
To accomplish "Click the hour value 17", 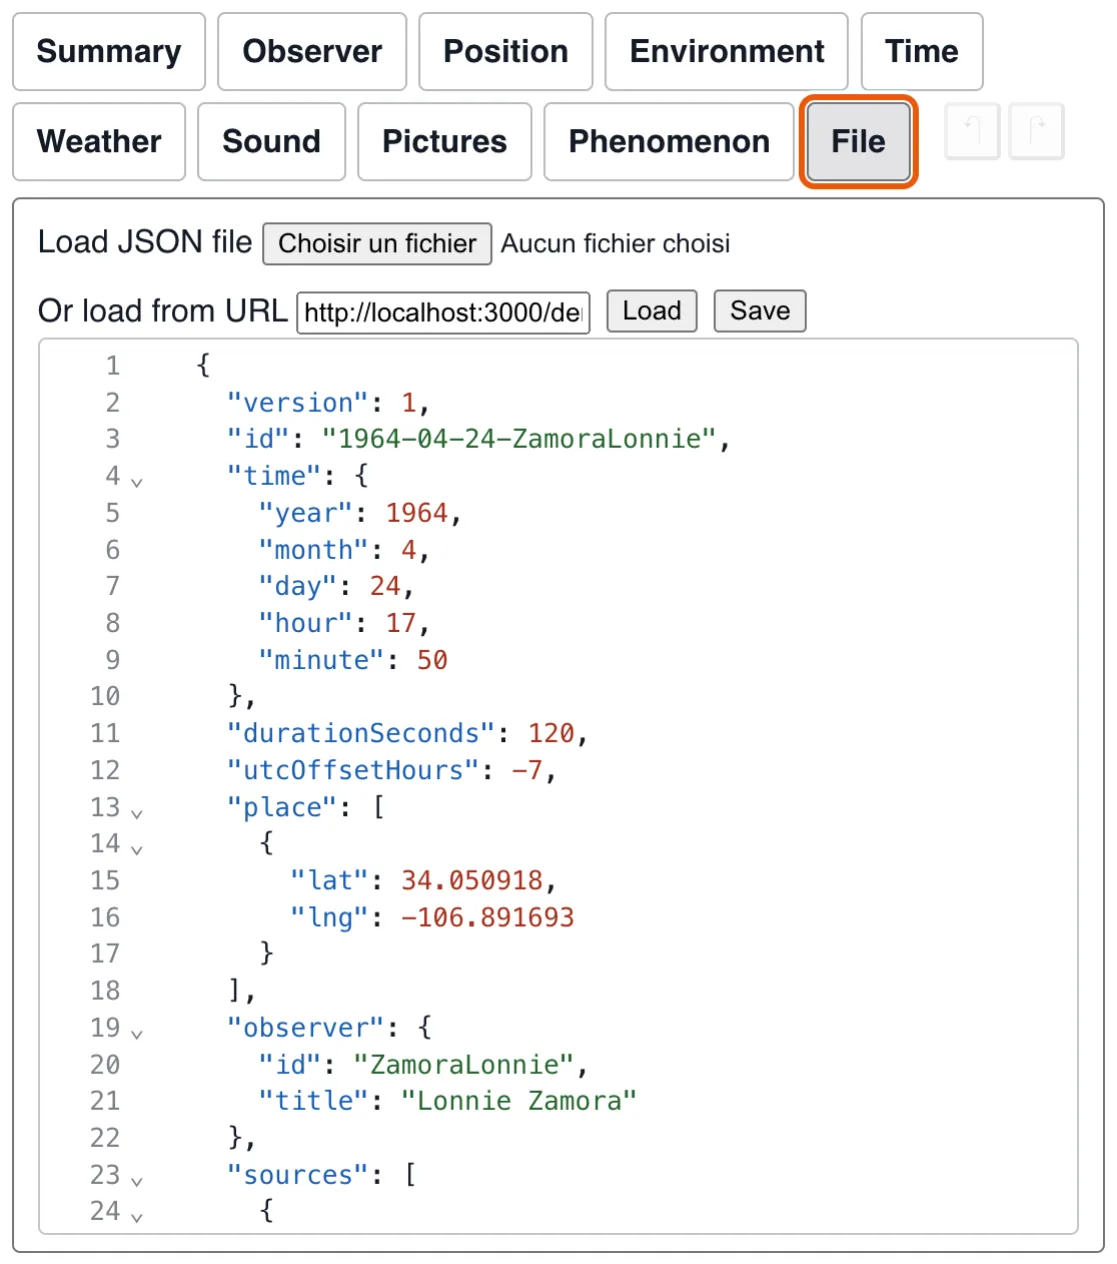I will [401, 623].
